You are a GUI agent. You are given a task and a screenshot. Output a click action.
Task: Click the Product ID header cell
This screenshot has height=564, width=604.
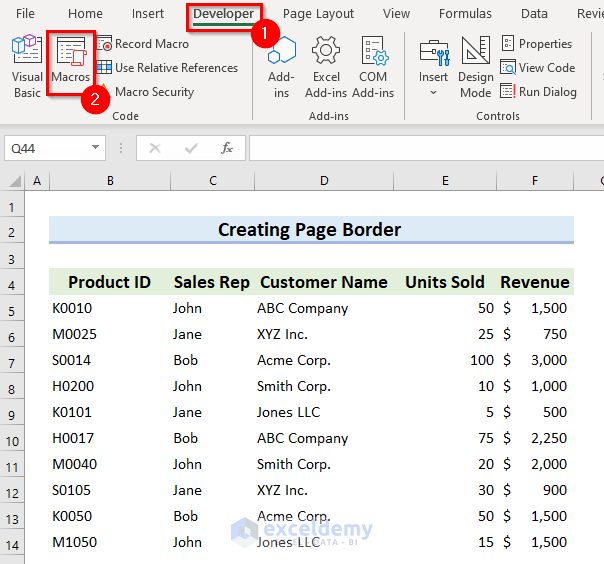110,282
